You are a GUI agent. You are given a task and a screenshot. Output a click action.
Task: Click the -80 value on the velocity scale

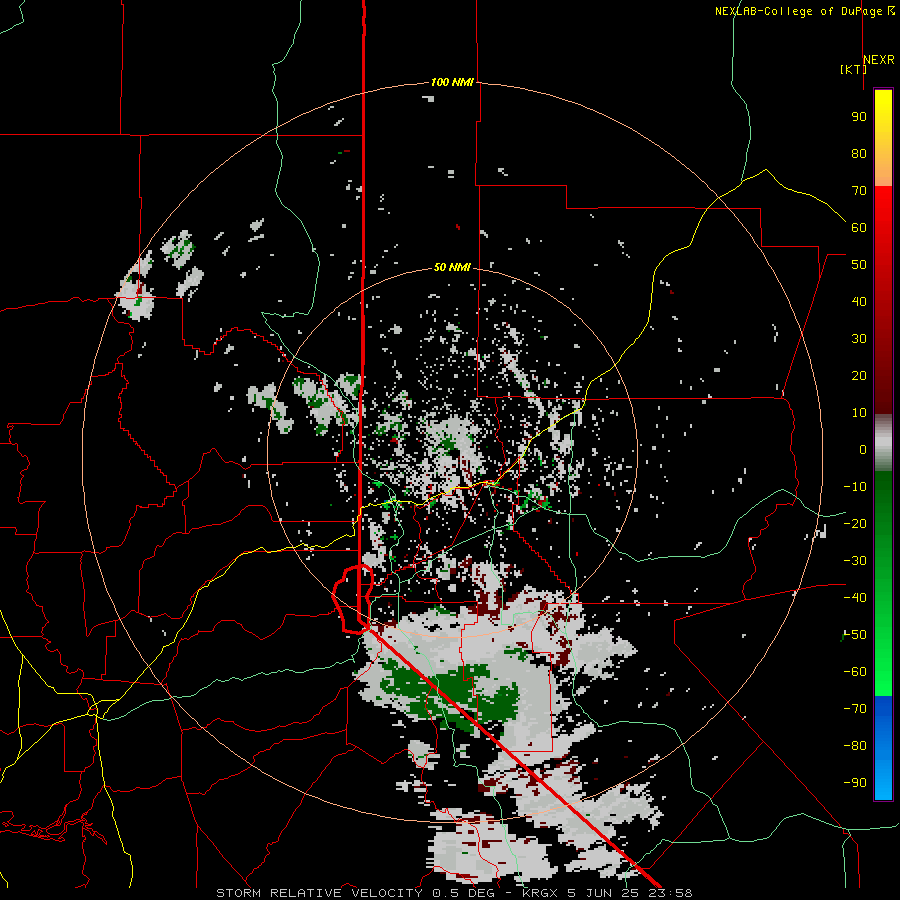tap(855, 746)
